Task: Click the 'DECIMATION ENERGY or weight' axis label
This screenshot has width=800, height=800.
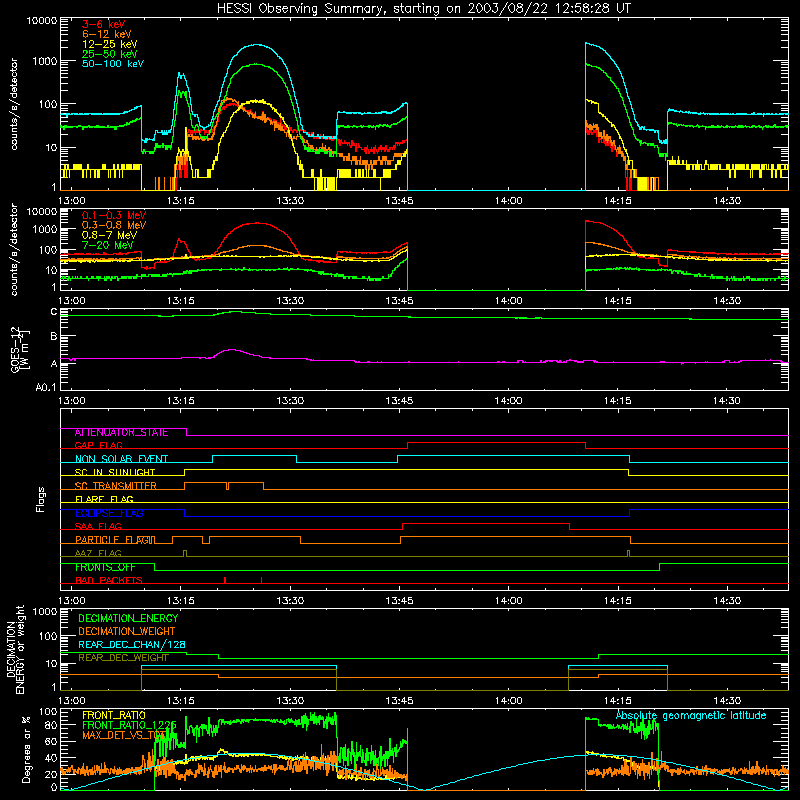Action: click(x=16, y=649)
